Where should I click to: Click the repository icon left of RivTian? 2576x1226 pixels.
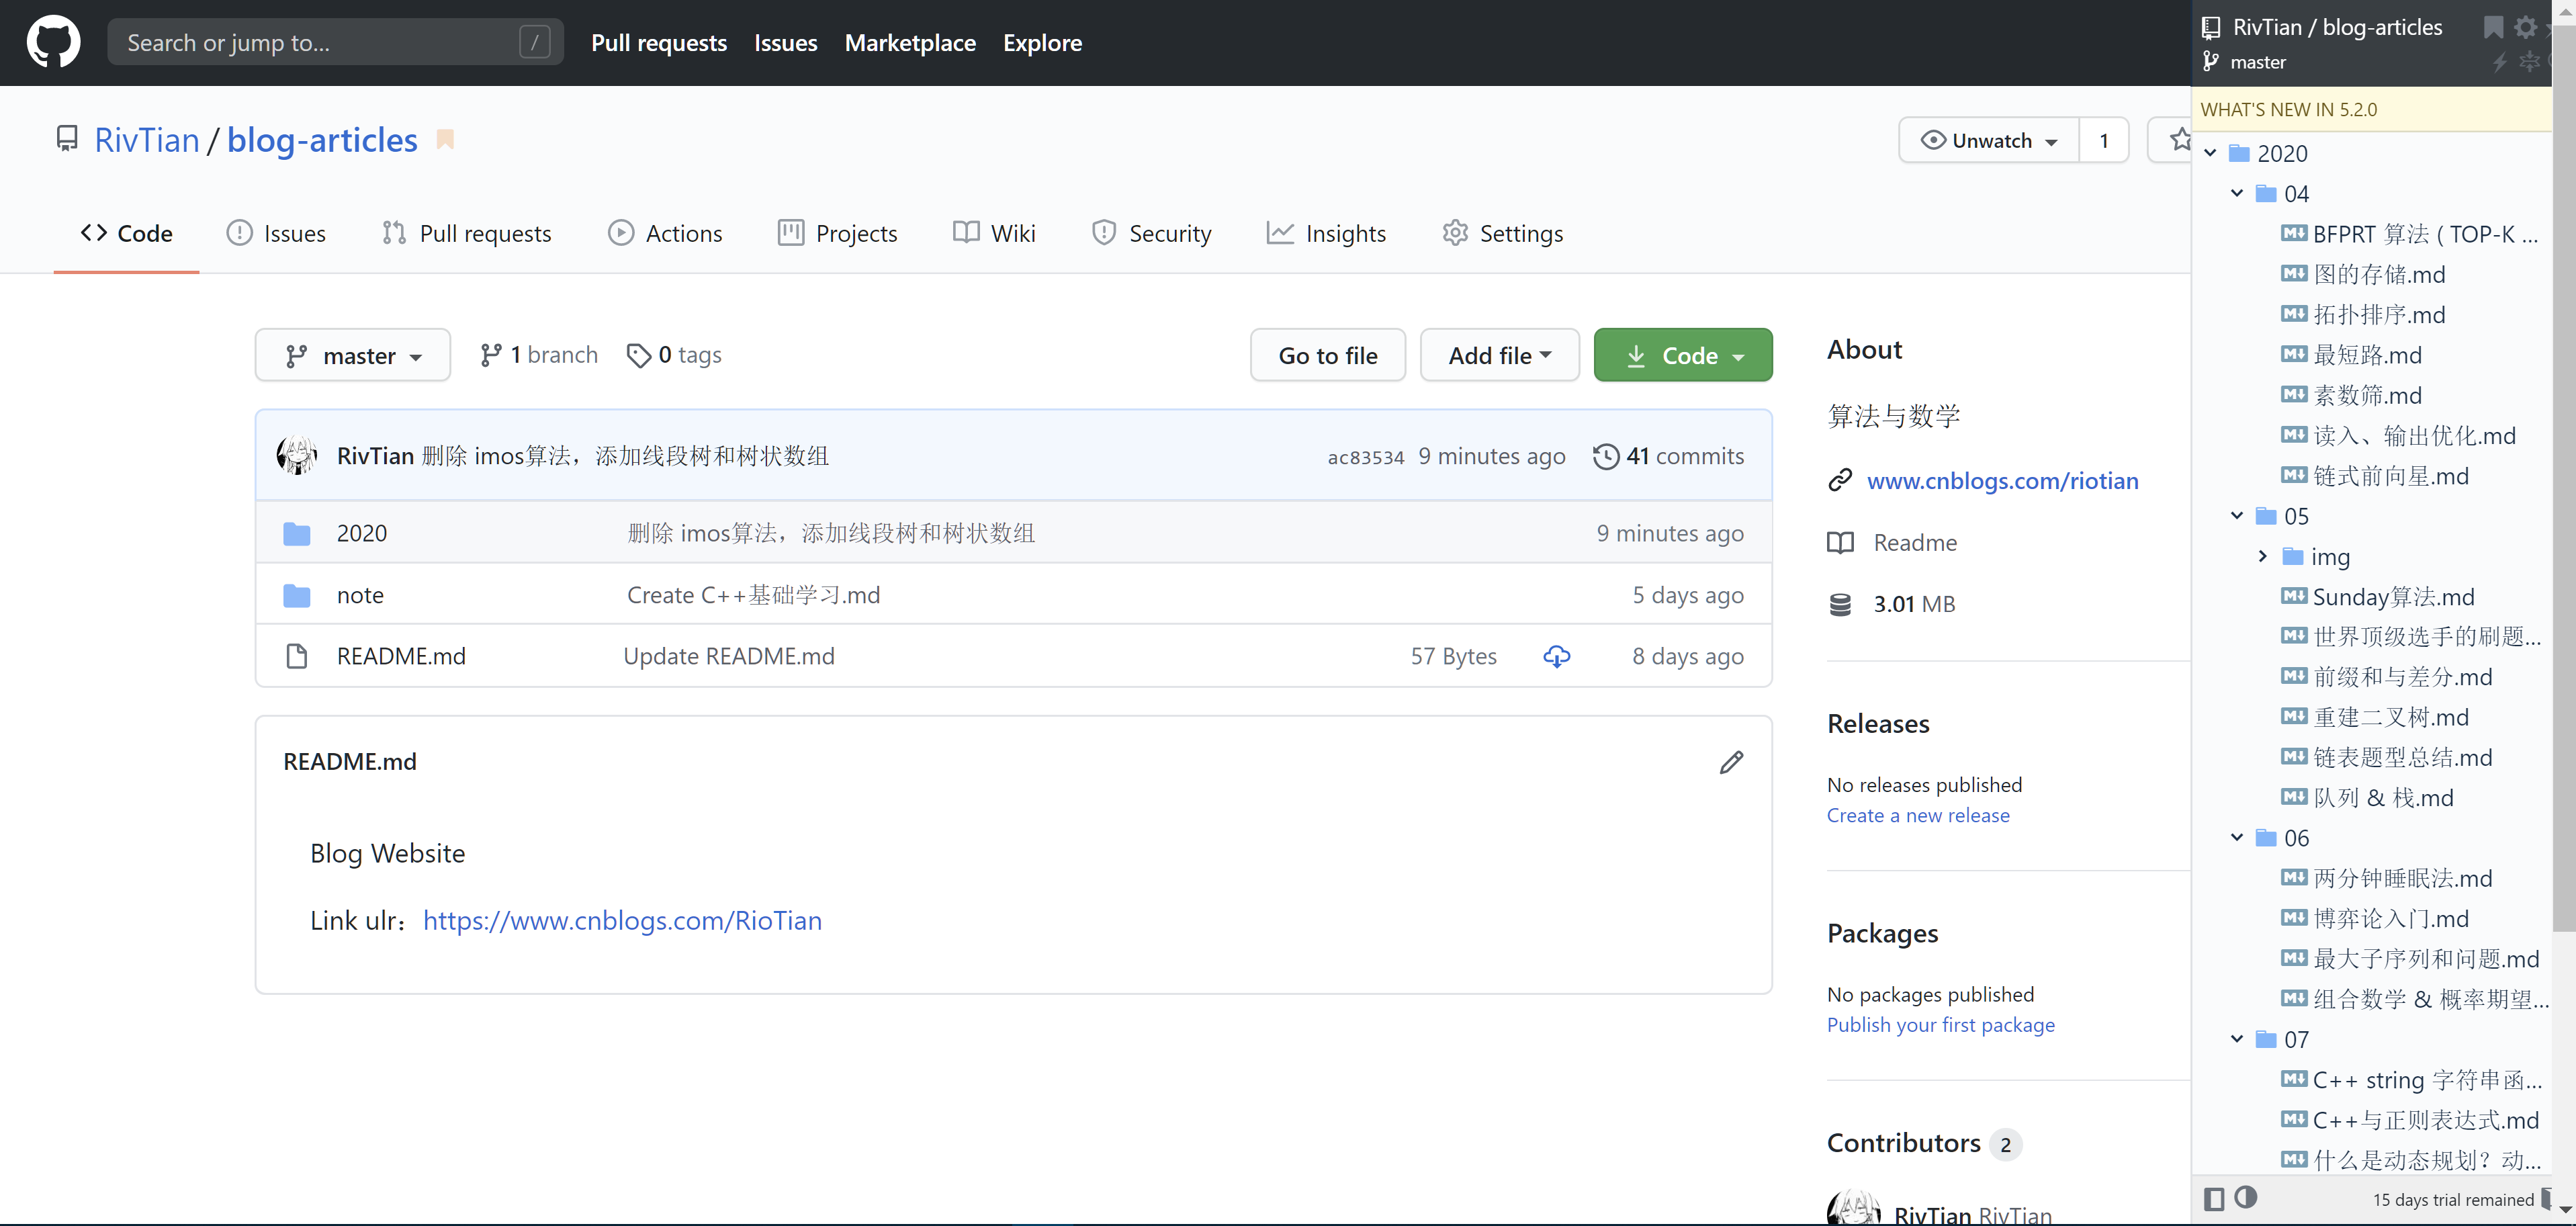click(67, 139)
